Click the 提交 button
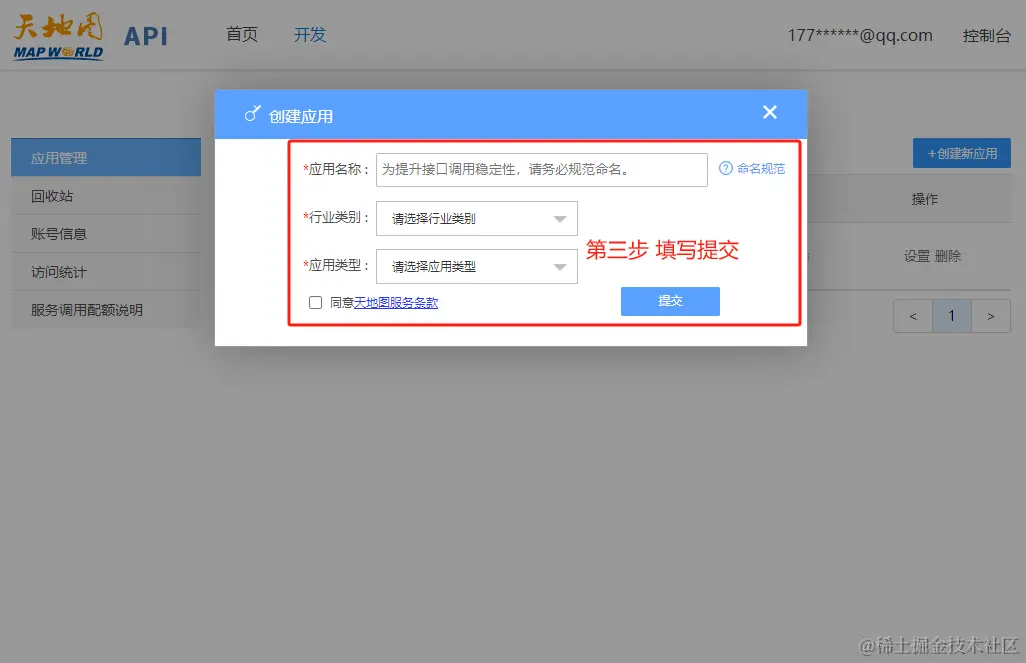1026x663 pixels. tap(670, 301)
